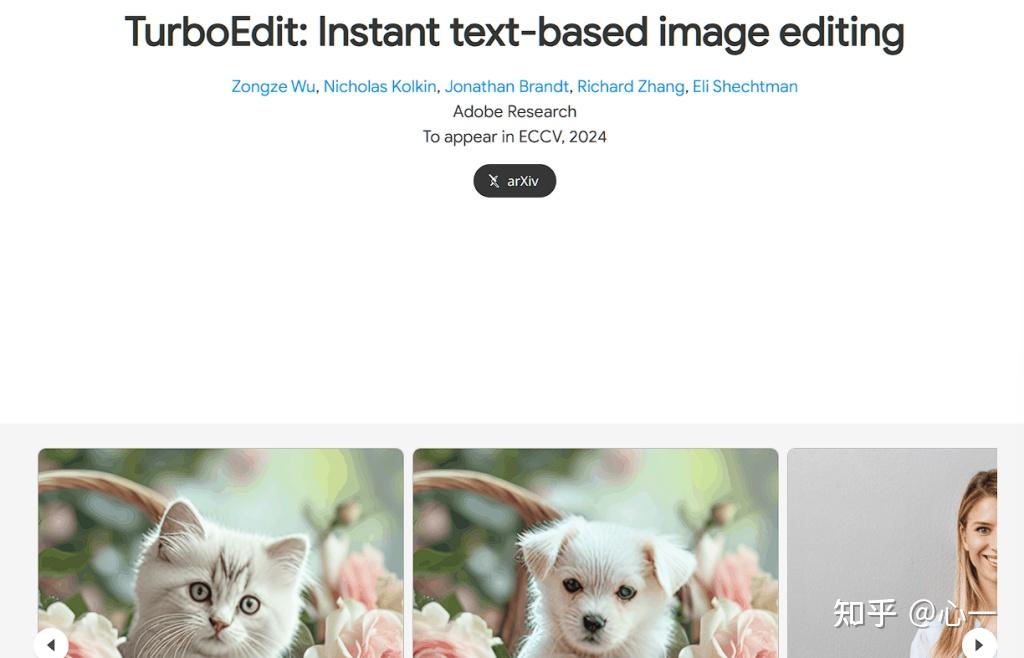Visit Jonathan Brandt's profile link
The height and width of the screenshot is (658, 1024).
[507, 86]
